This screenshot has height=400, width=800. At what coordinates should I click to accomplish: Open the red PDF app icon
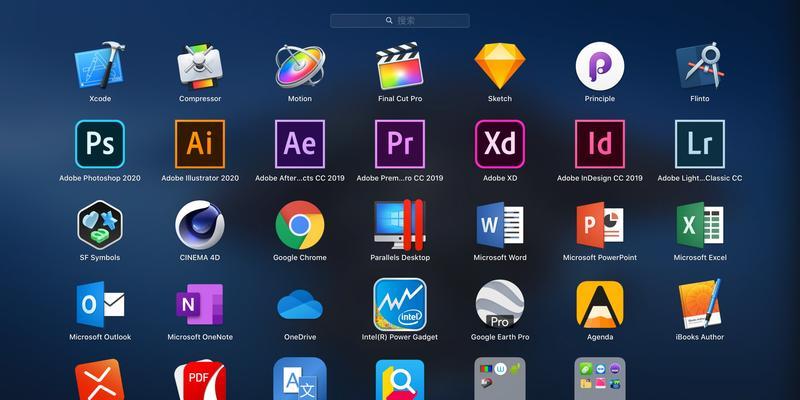pyautogui.click(x=200, y=380)
